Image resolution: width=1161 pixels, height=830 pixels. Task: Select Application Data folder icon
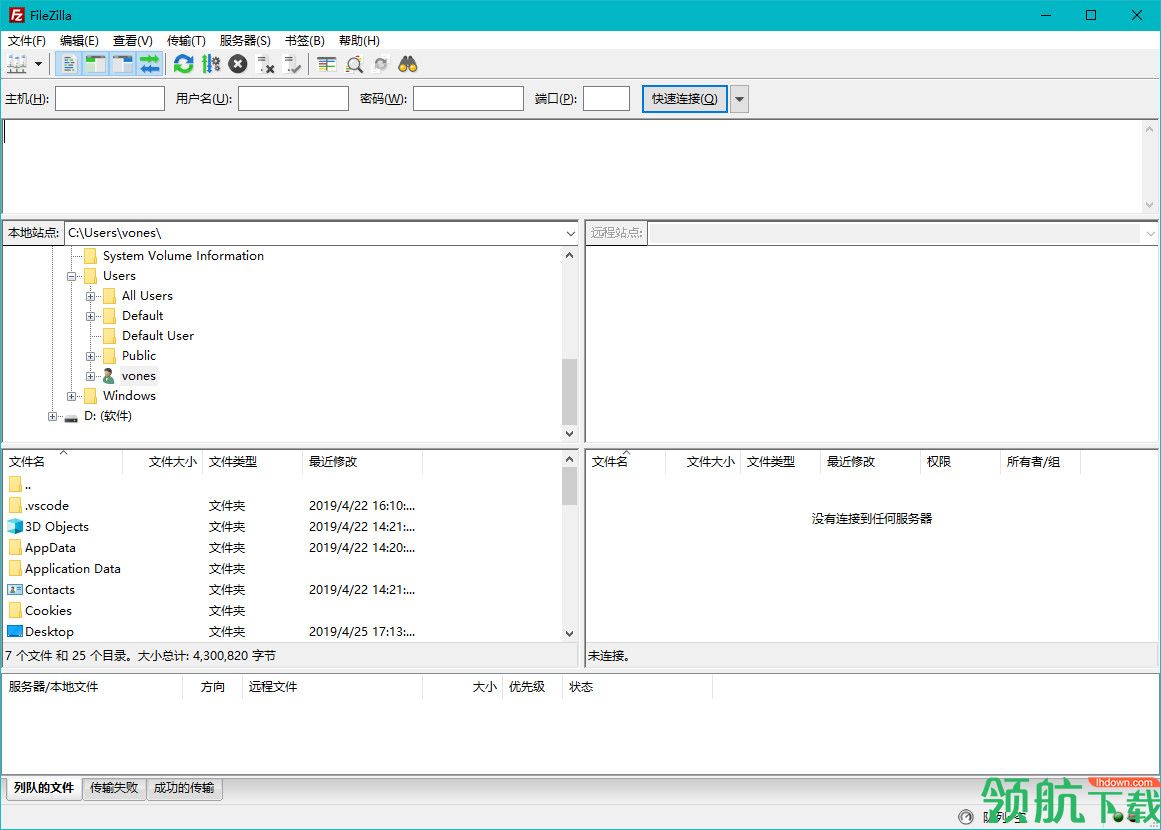[x=15, y=569]
